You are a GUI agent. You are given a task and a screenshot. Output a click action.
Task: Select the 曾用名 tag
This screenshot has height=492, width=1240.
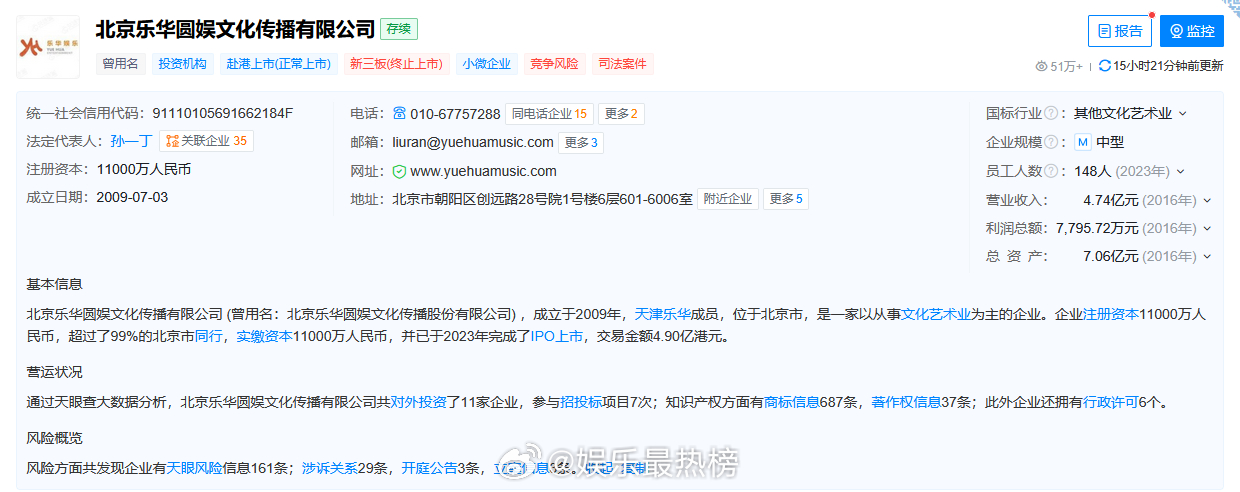click(x=122, y=64)
